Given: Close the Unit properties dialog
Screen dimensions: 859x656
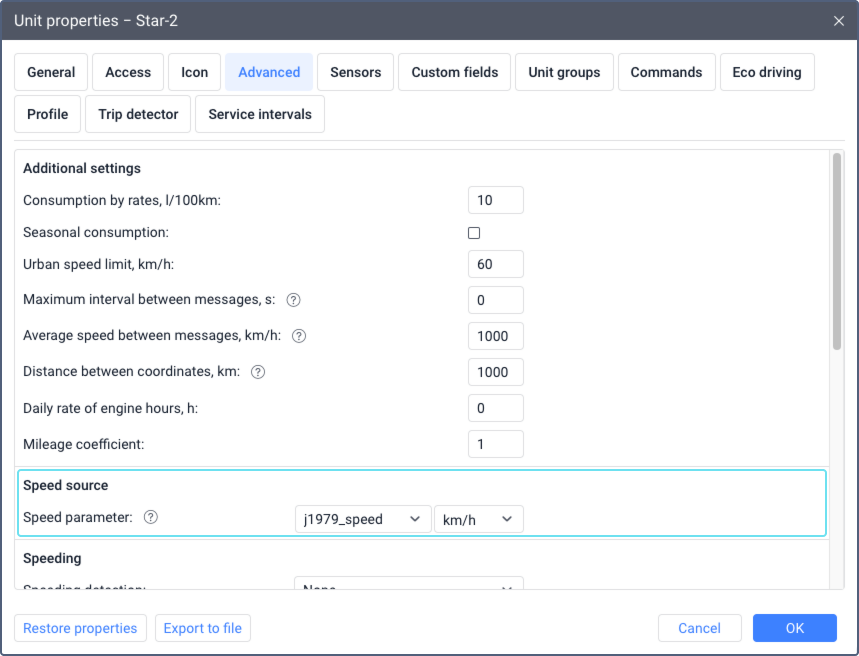Looking at the screenshot, I should (838, 20).
